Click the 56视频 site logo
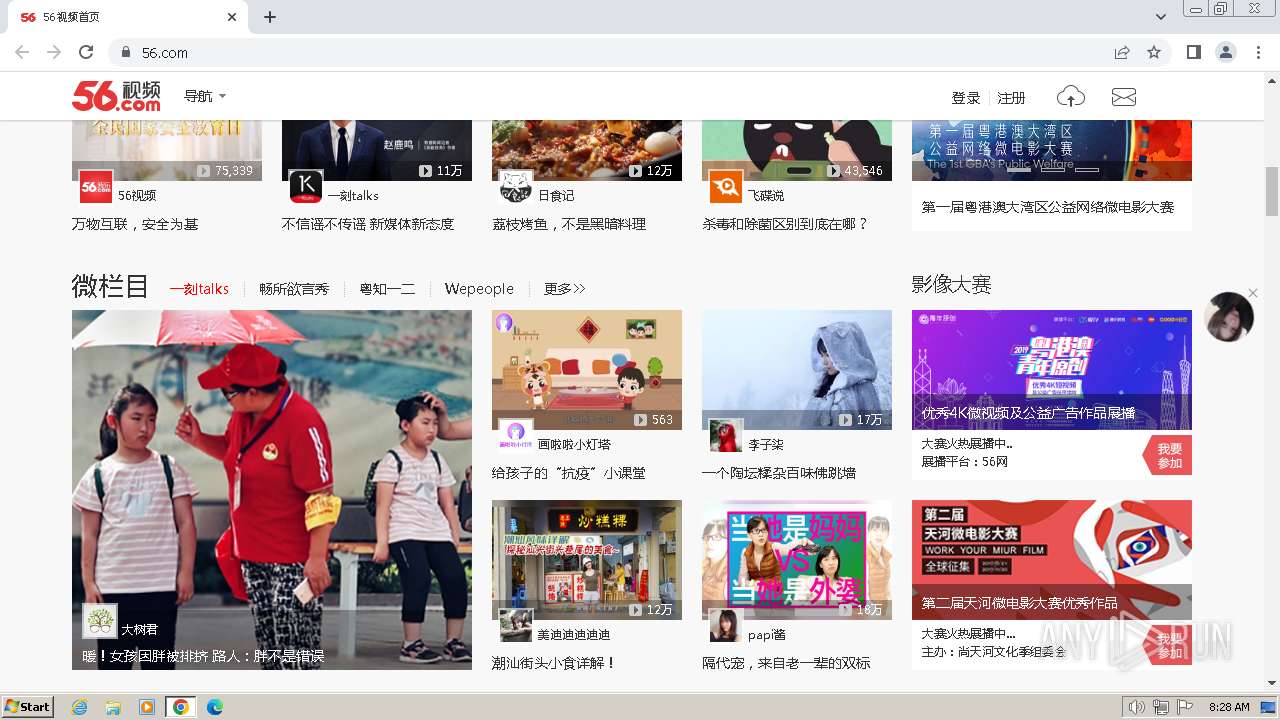Image resolution: width=1280 pixels, height=720 pixels. tap(116, 96)
